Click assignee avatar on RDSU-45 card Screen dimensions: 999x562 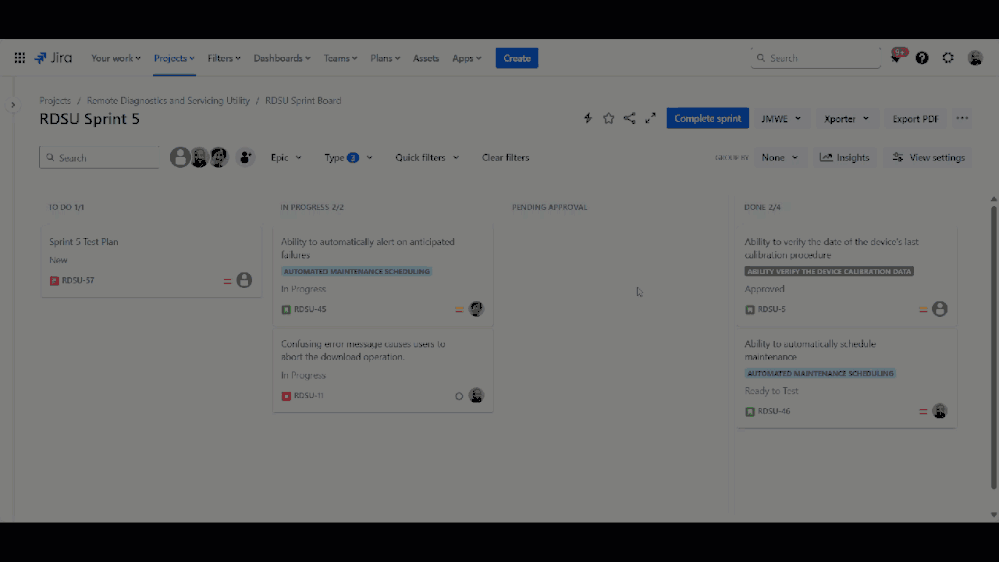tap(476, 309)
